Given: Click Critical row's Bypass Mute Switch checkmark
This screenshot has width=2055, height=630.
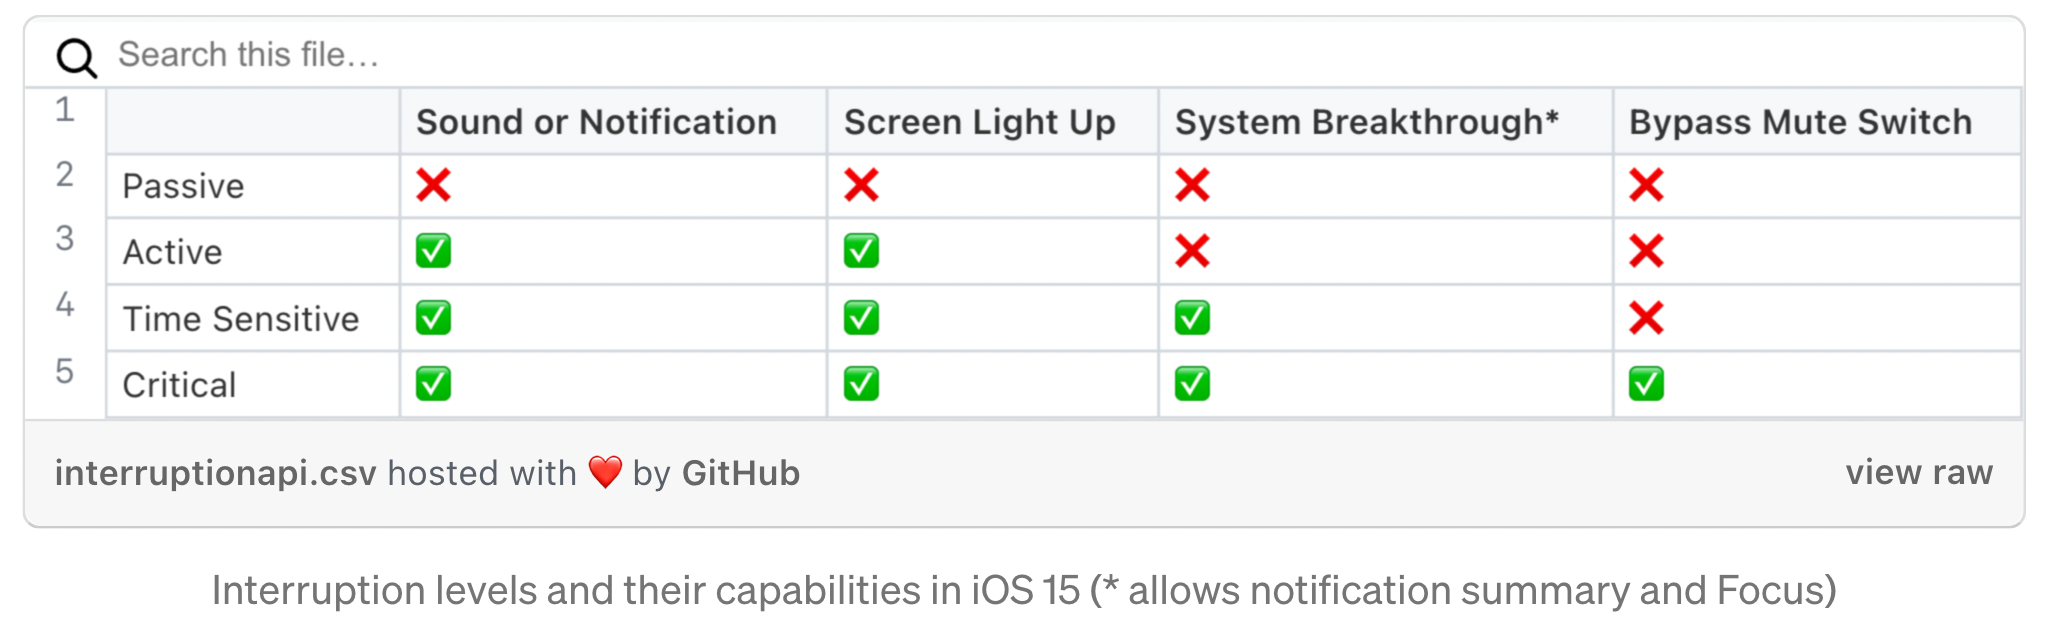Looking at the screenshot, I should (x=1646, y=384).
